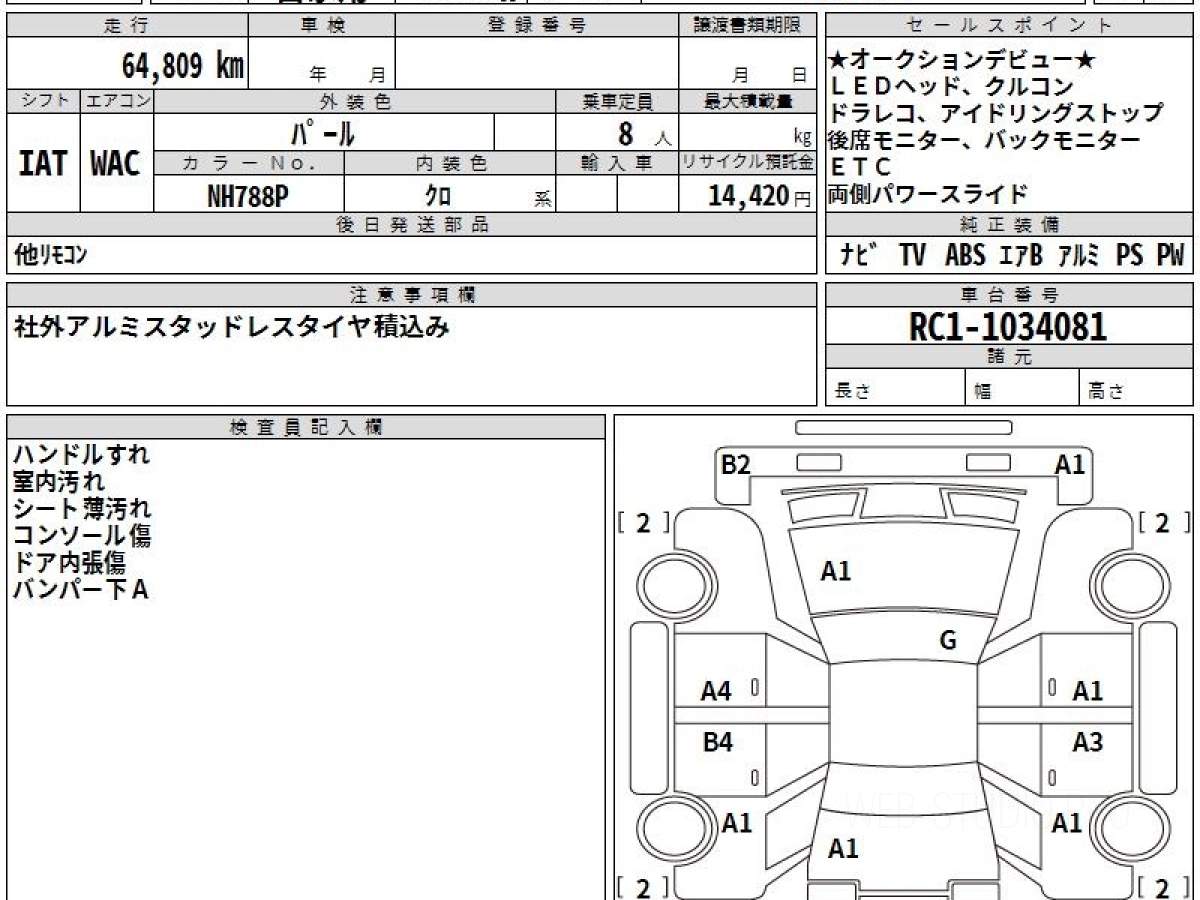Select the inspector note "ハンドルすれ"
This screenshot has height=900, width=1200.
coord(81,454)
